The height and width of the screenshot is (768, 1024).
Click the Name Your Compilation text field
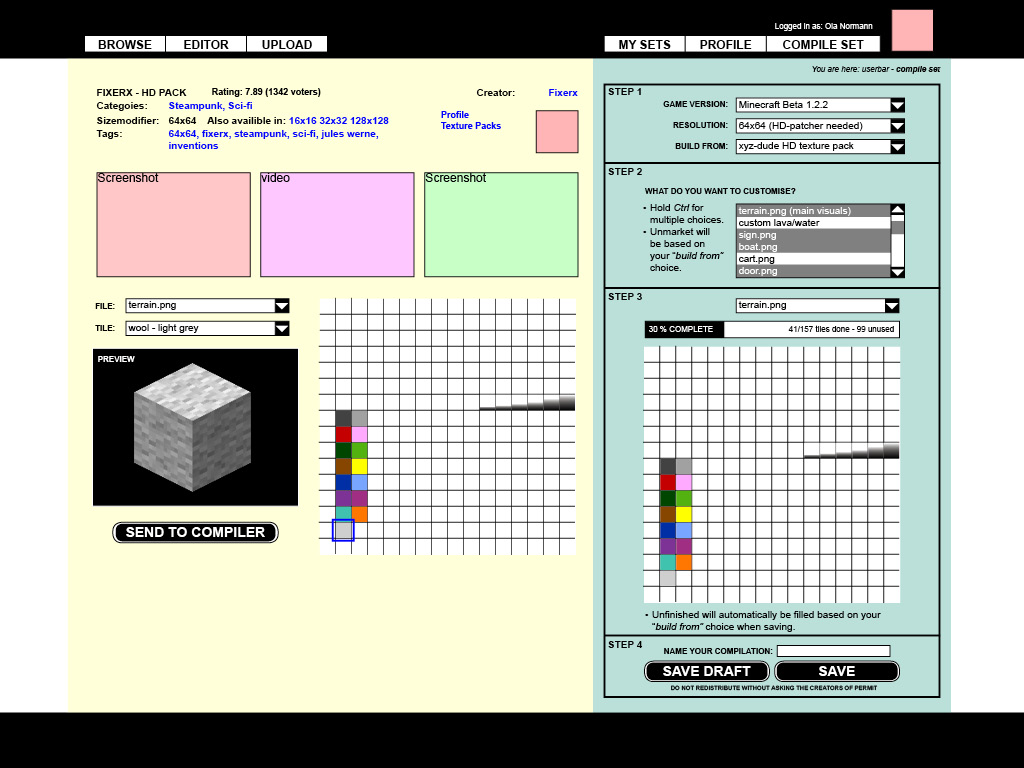833,651
